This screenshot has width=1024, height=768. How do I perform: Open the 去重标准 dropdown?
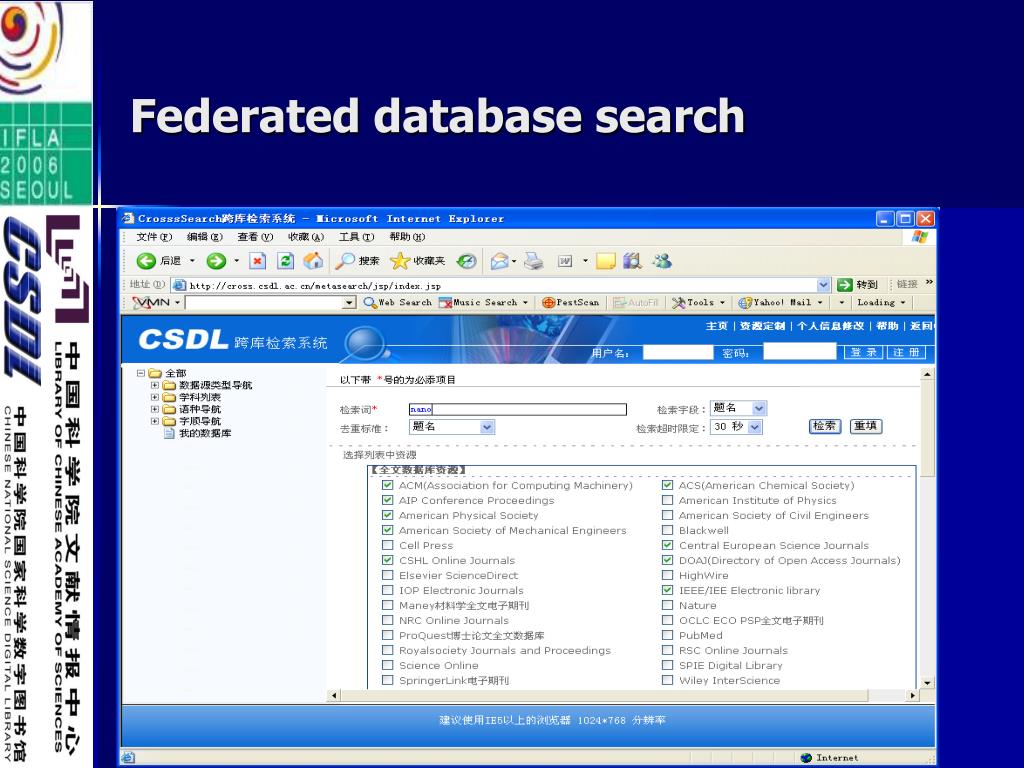(452, 426)
